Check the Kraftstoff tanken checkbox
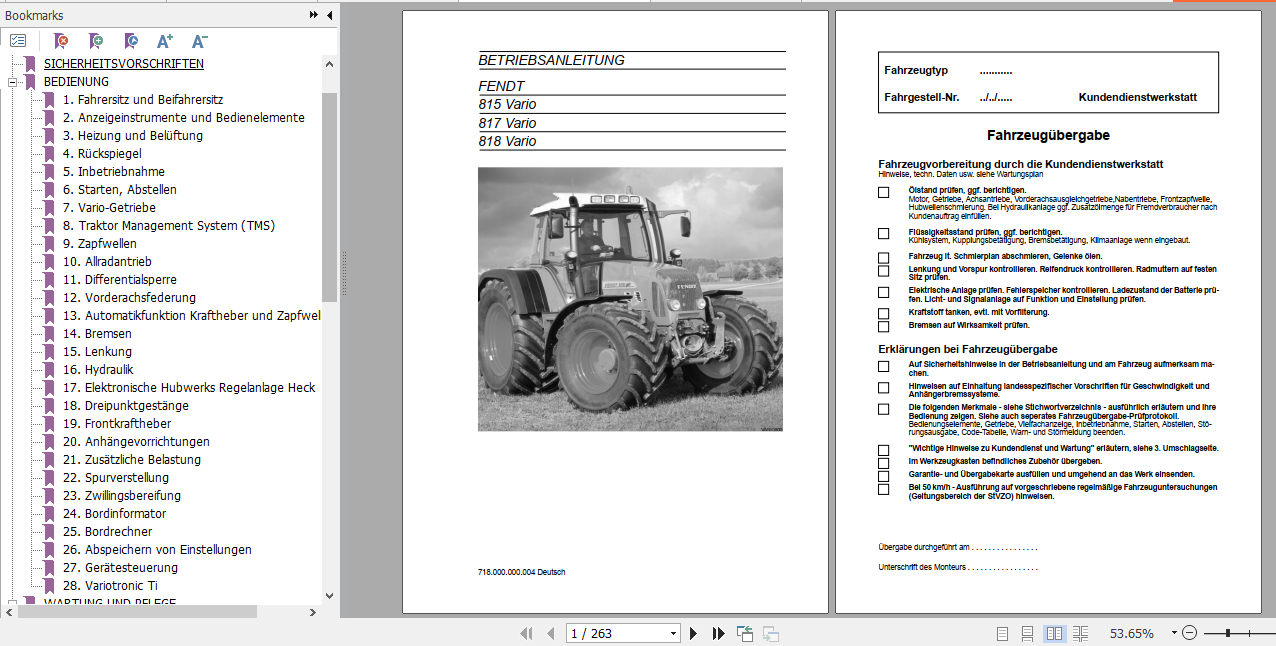The height and width of the screenshot is (646, 1276). tap(883, 313)
